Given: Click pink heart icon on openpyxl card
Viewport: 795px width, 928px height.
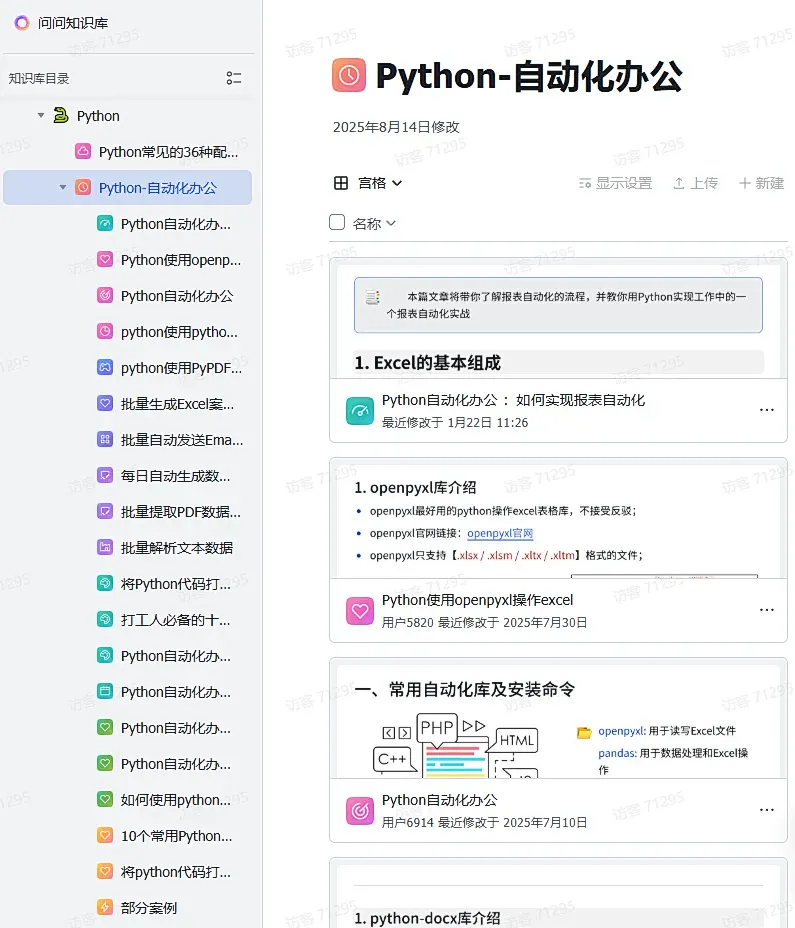Looking at the screenshot, I should tap(360, 611).
